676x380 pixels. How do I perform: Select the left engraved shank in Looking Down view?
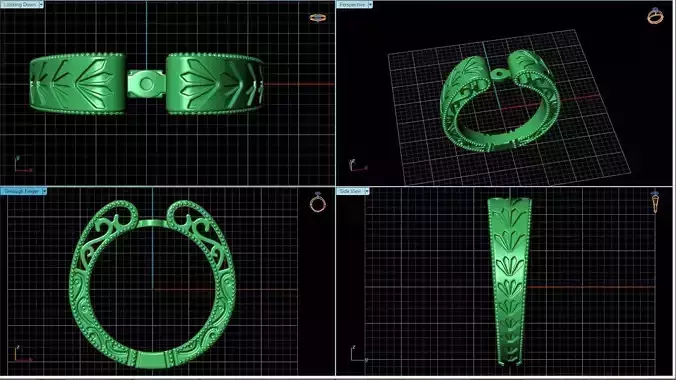point(78,84)
